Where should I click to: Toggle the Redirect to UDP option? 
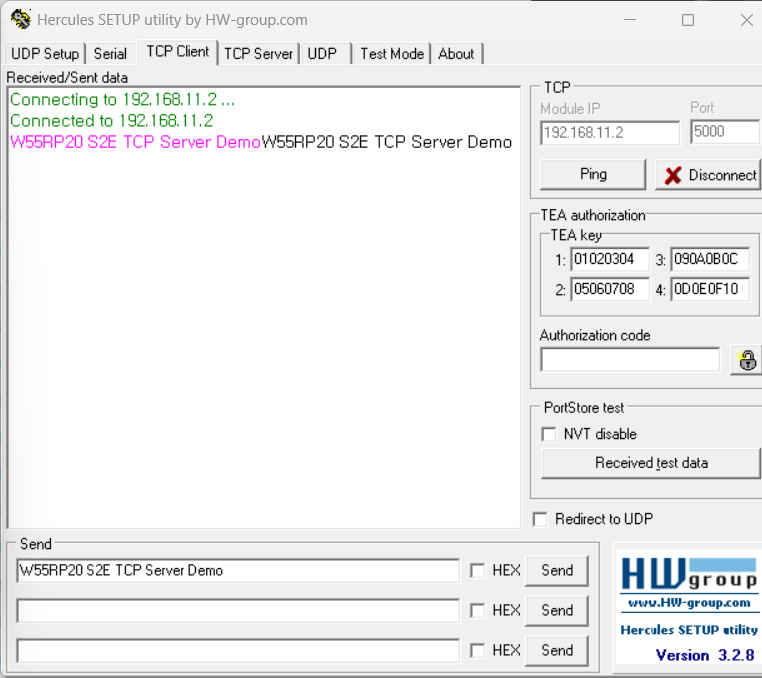point(541,519)
